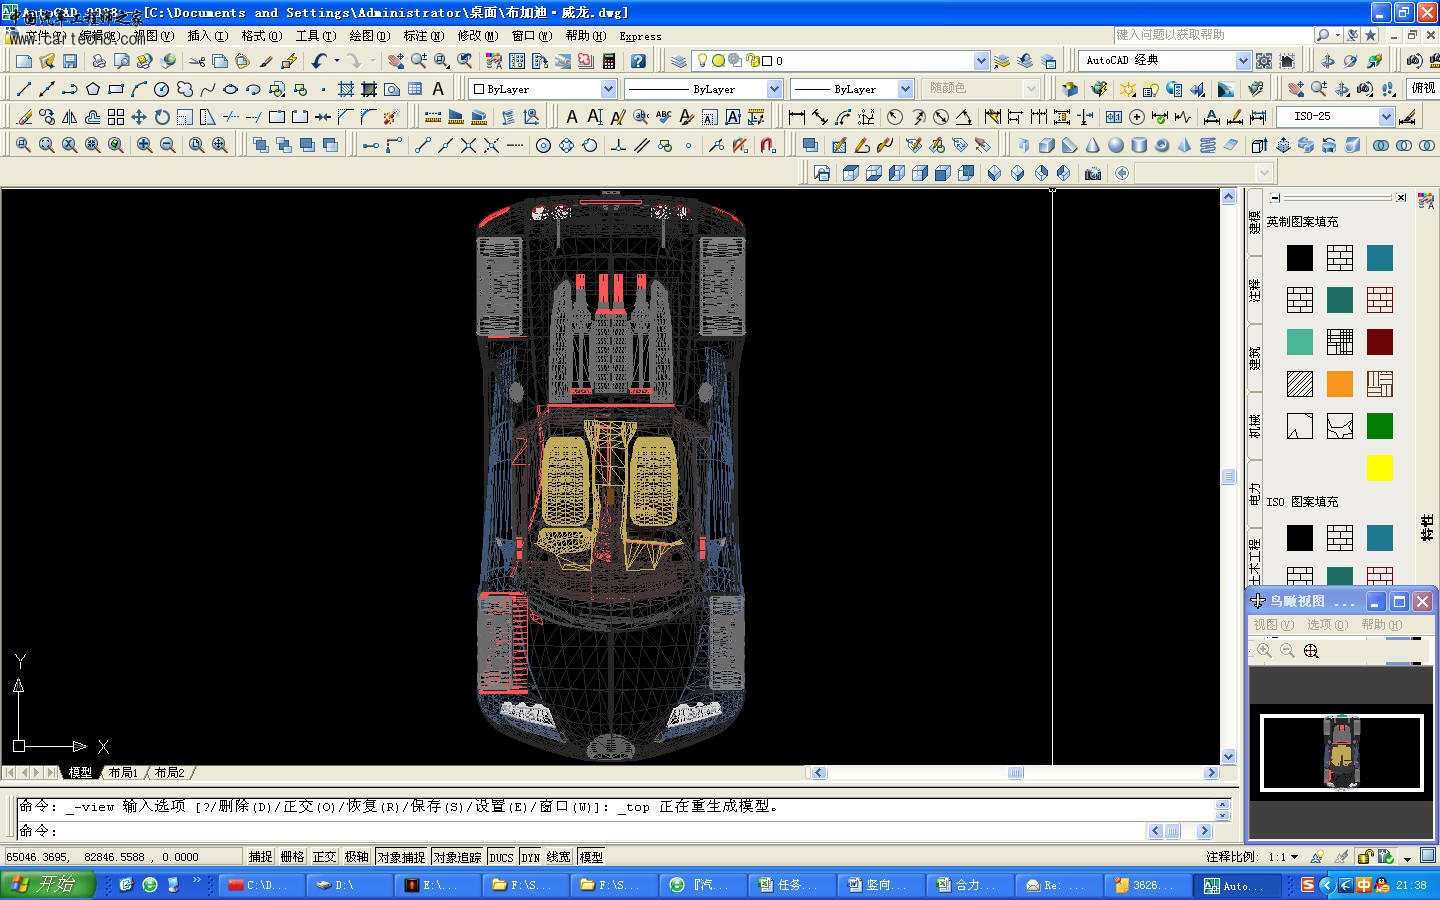Viewport: 1440px width, 900px height.
Task: Select the Hatch tool
Action: point(346,89)
